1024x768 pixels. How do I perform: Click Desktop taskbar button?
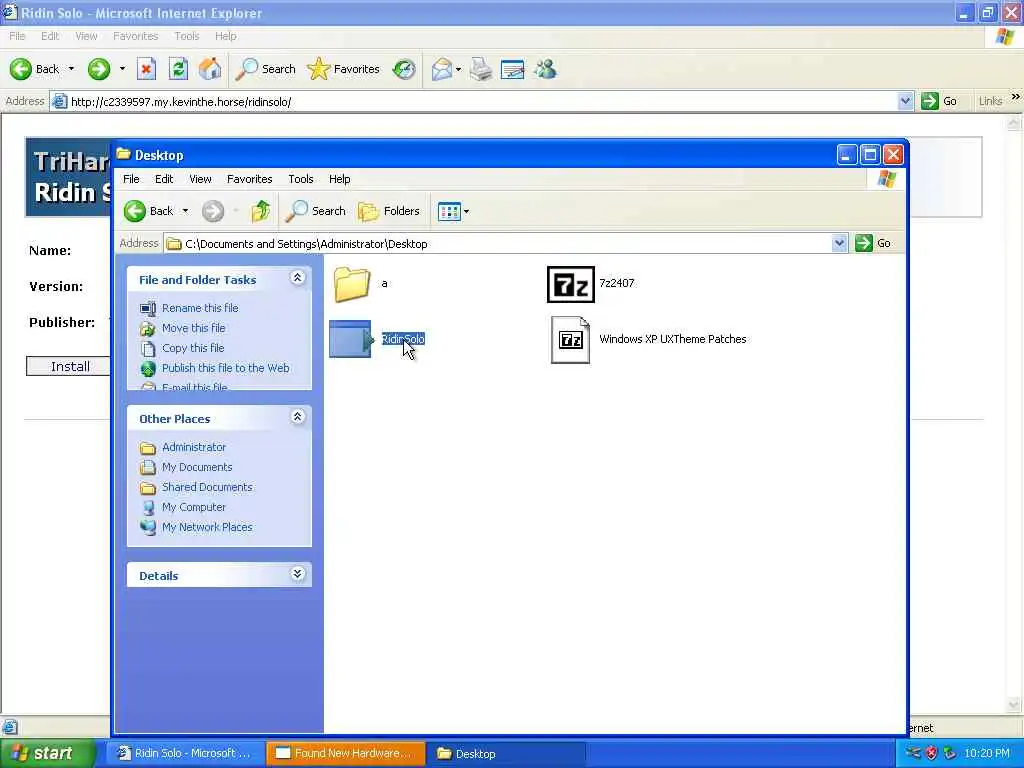(x=506, y=754)
